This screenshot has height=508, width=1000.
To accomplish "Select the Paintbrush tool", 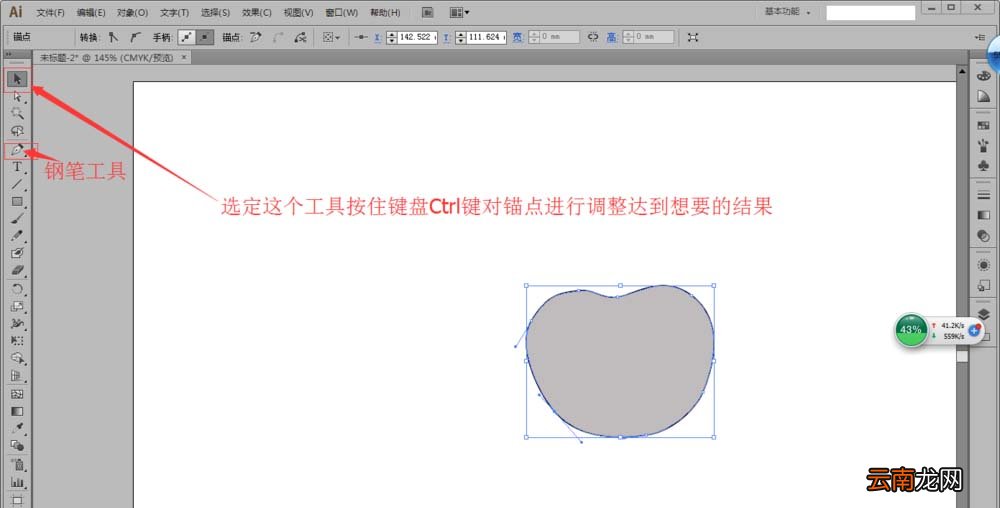I will tap(17, 219).
